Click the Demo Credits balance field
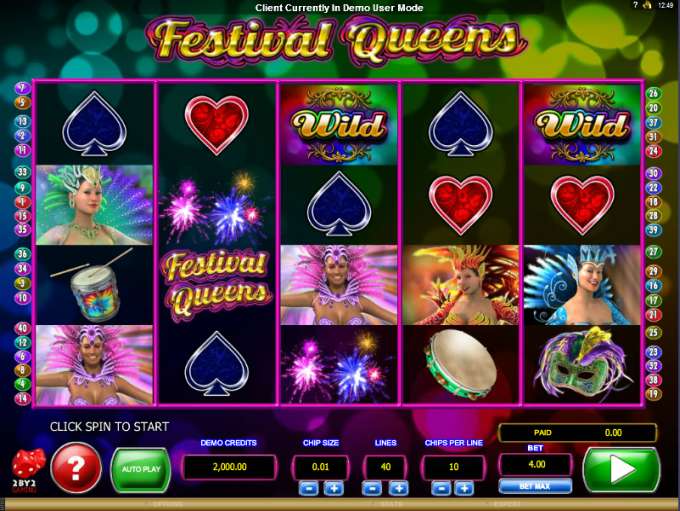The image size is (680, 511). 229,467
